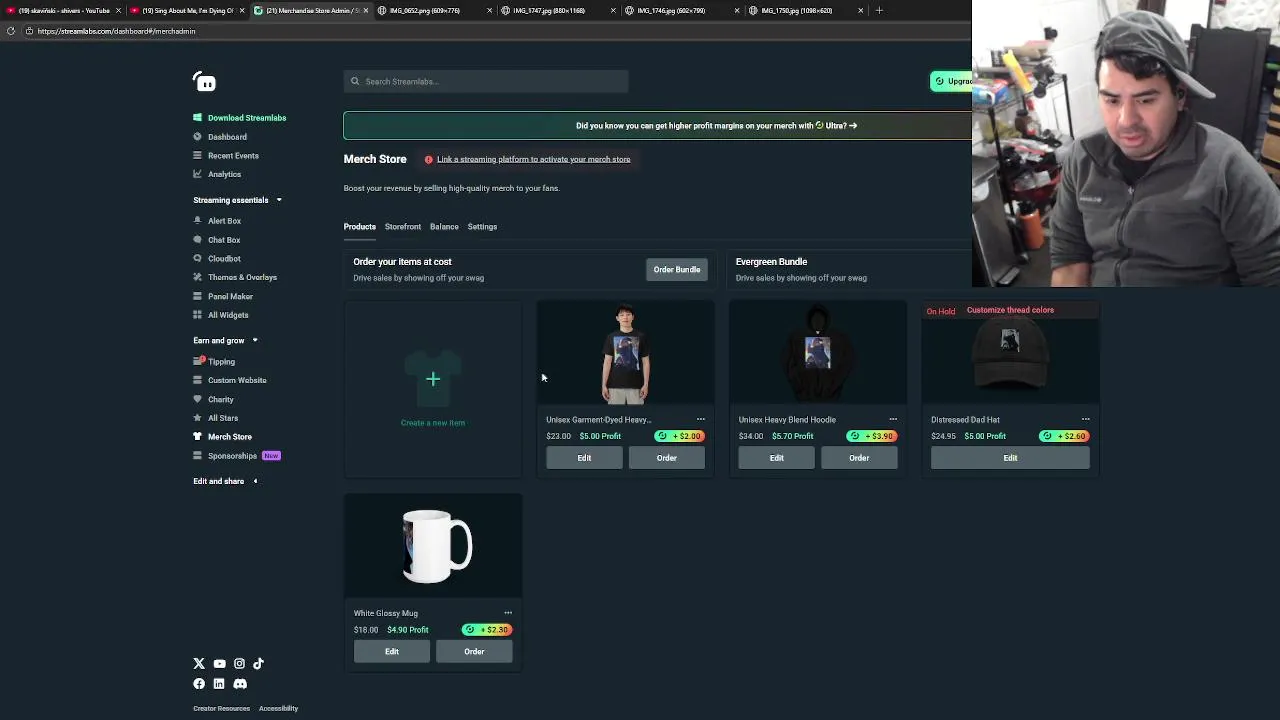Viewport: 1280px width, 720px height.
Task: Reload the page with the browser refresh icon
Action: [11, 31]
